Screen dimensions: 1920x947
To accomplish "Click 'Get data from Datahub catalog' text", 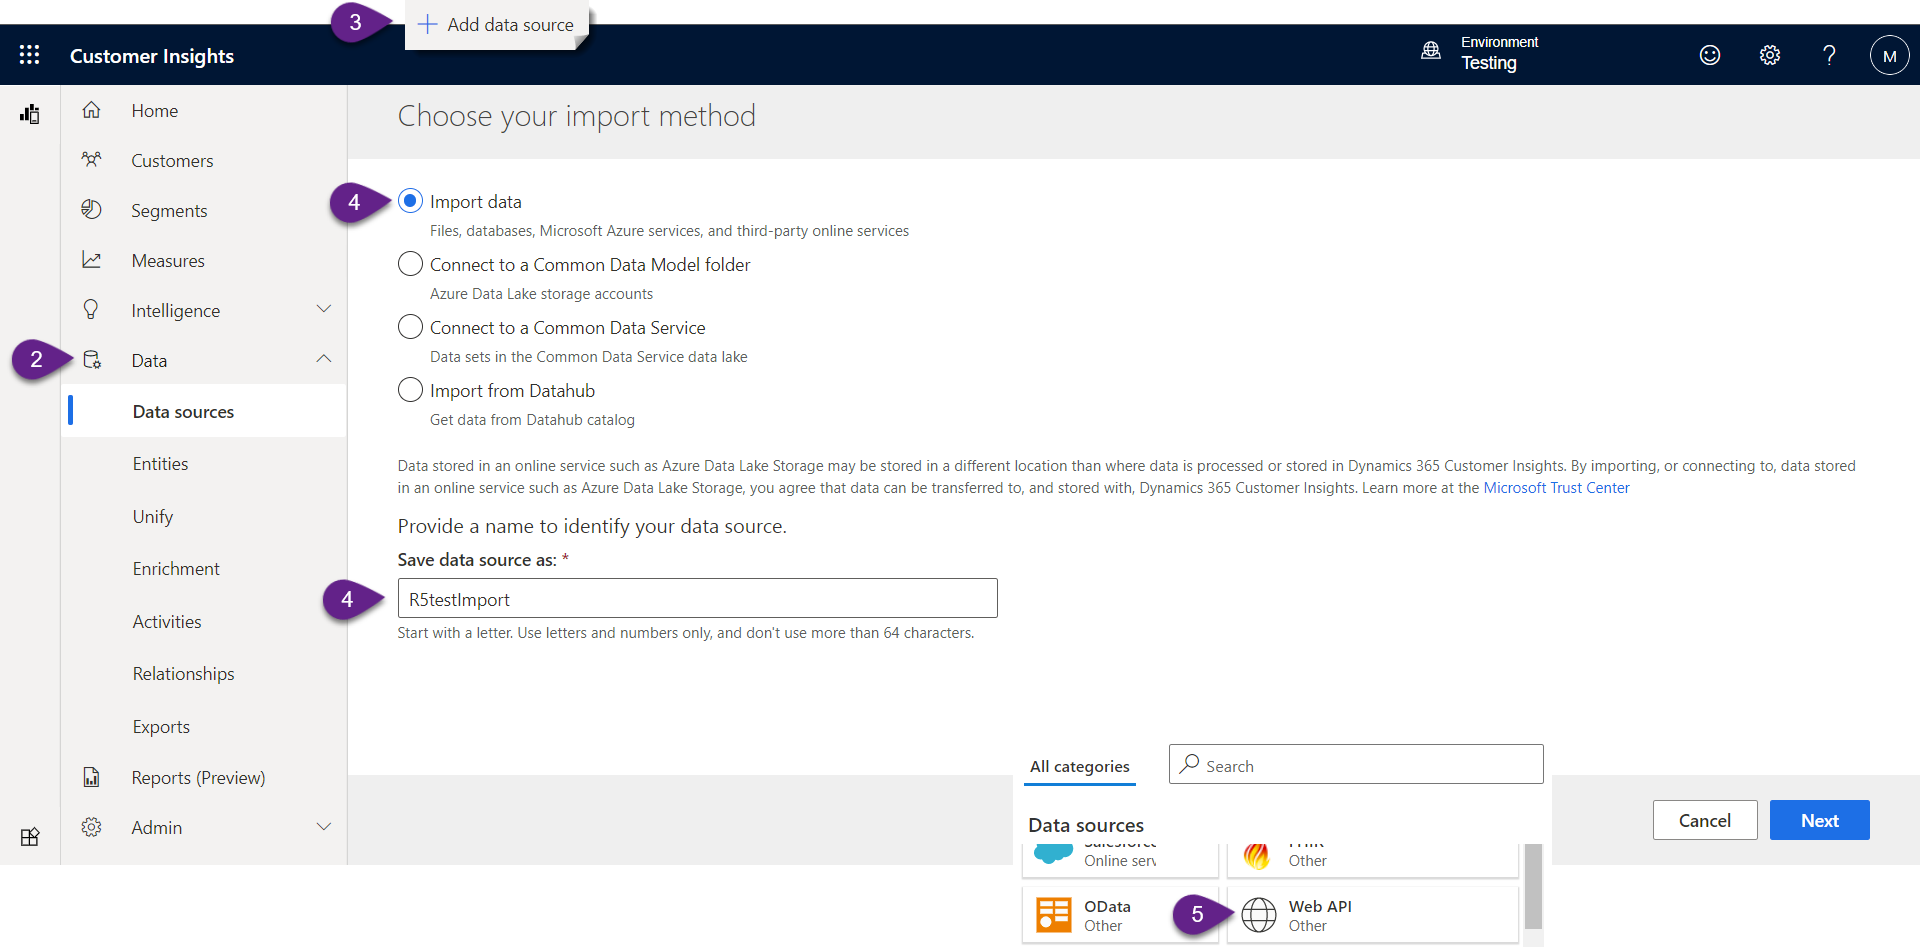I will (532, 420).
